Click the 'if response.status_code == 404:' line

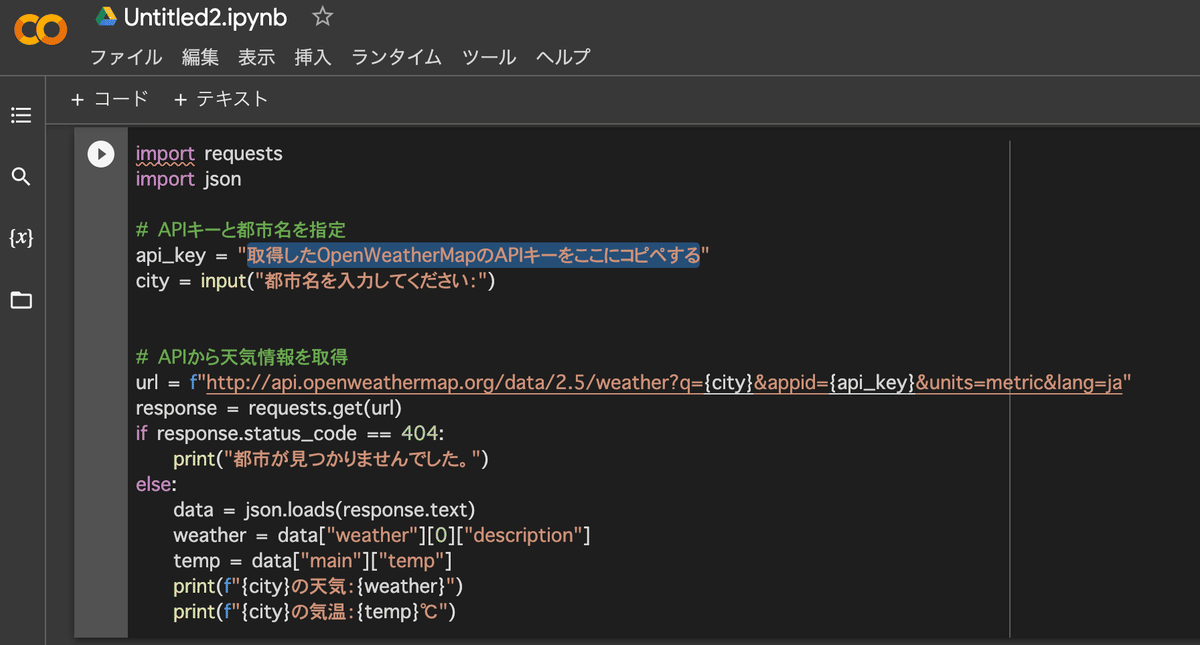(x=290, y=434)
